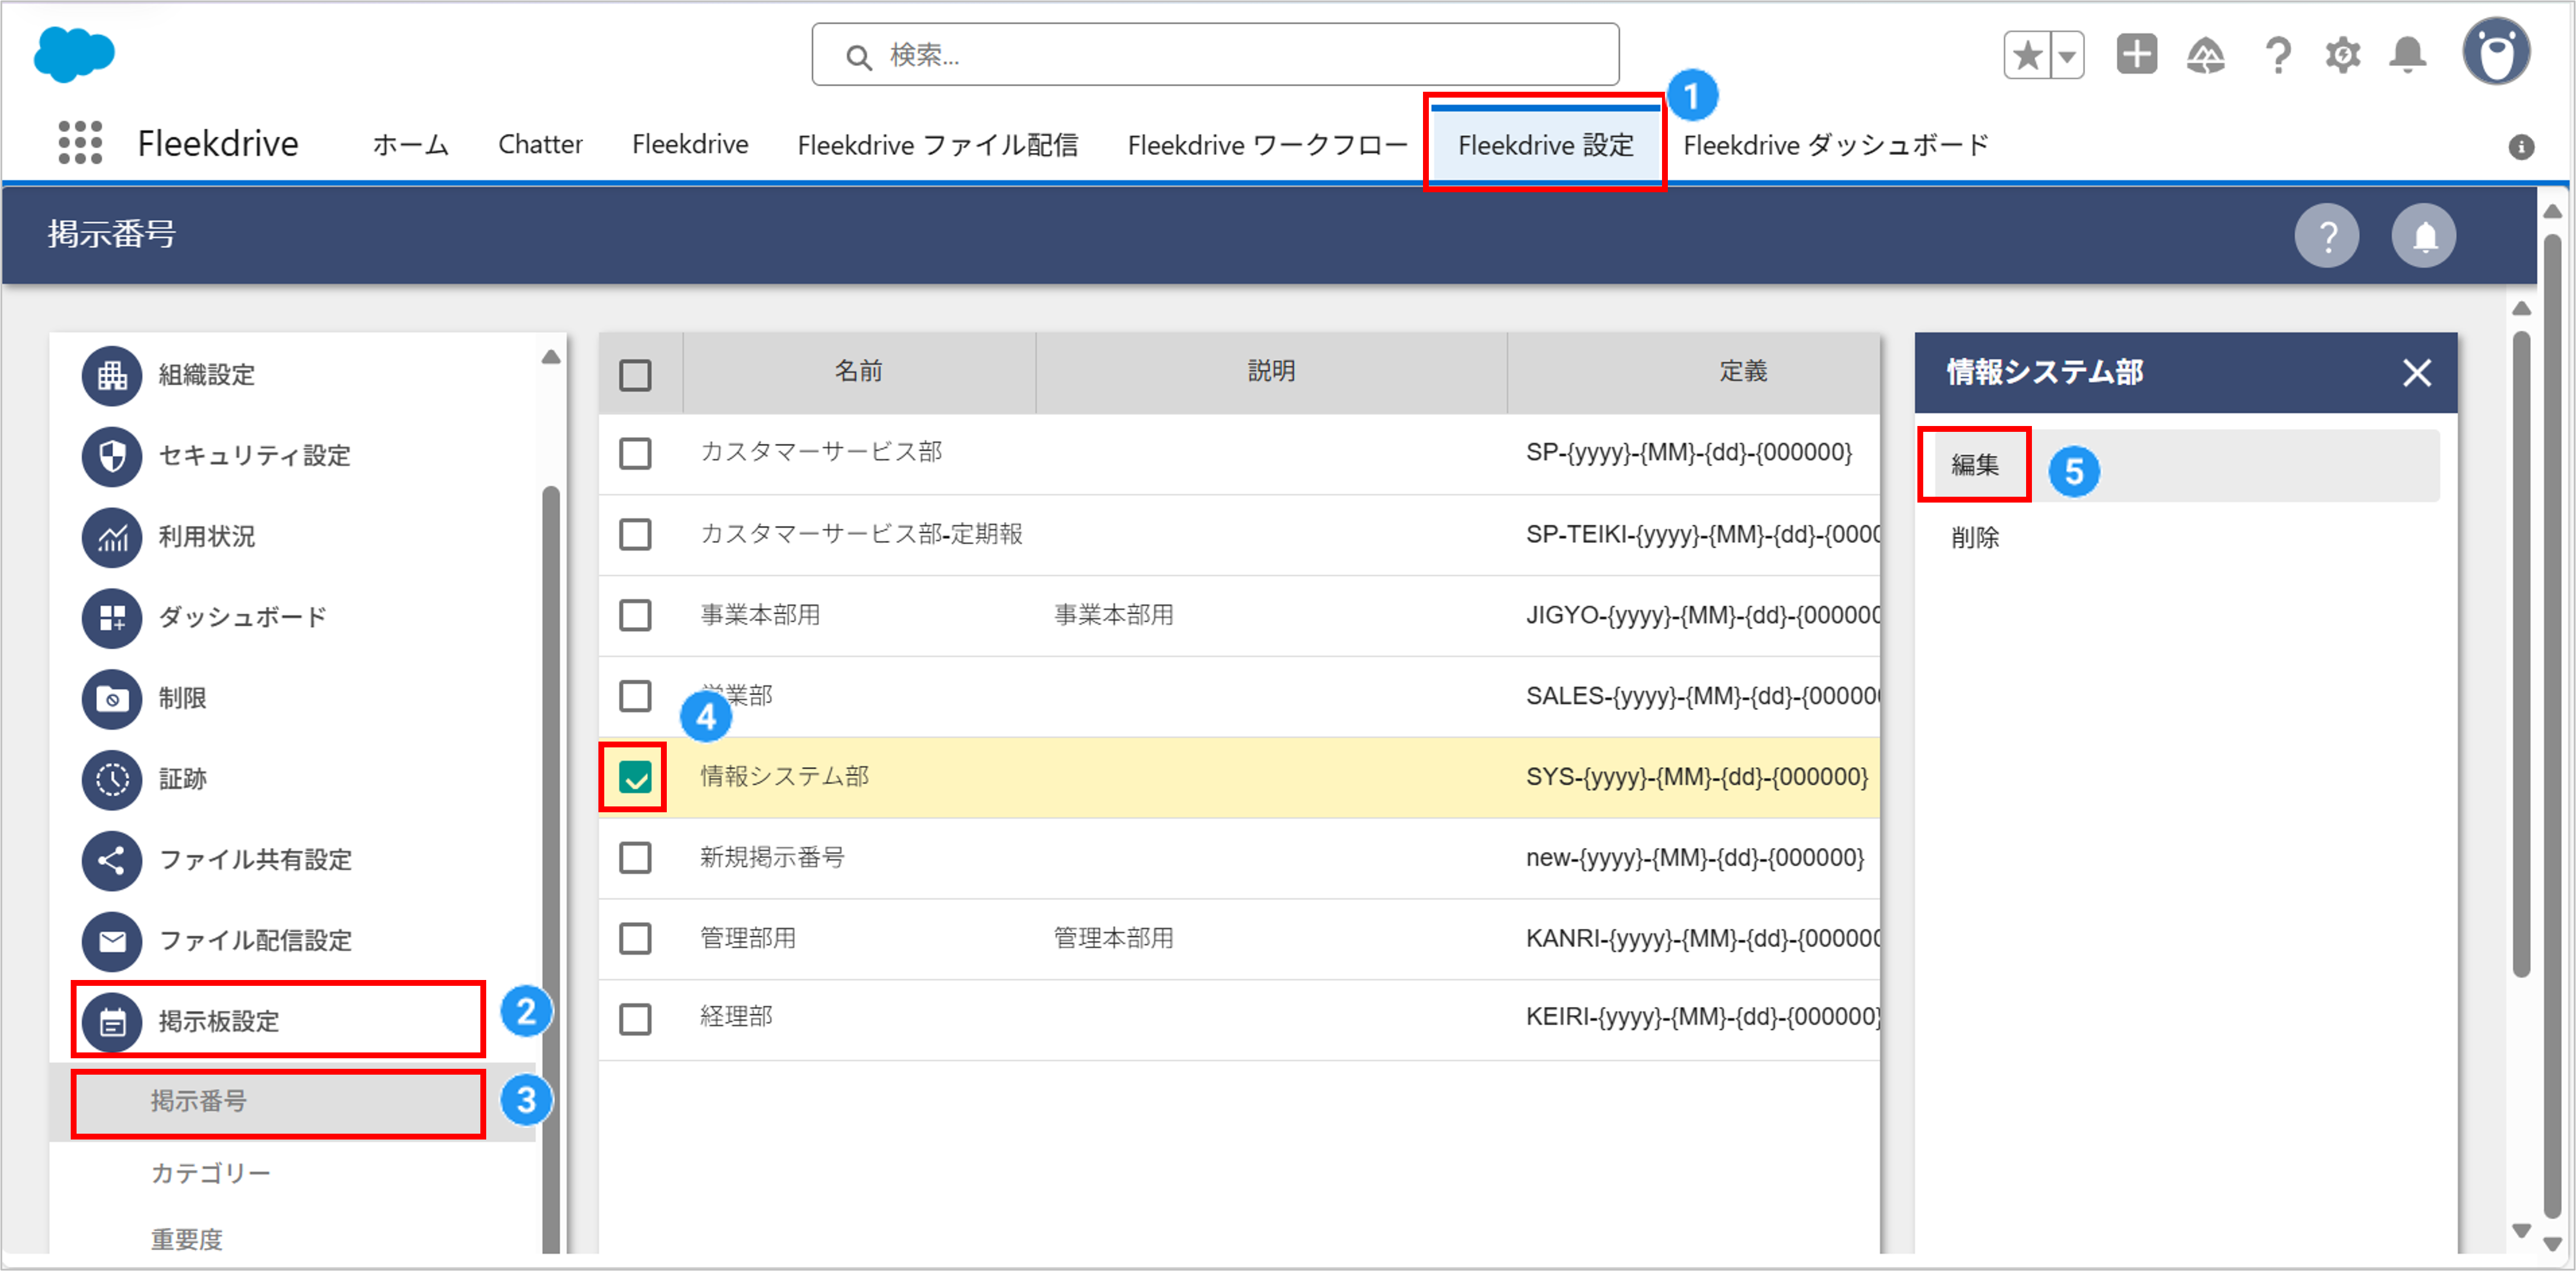Click the 管理本部用 description cell

[x=1113, y=938]
